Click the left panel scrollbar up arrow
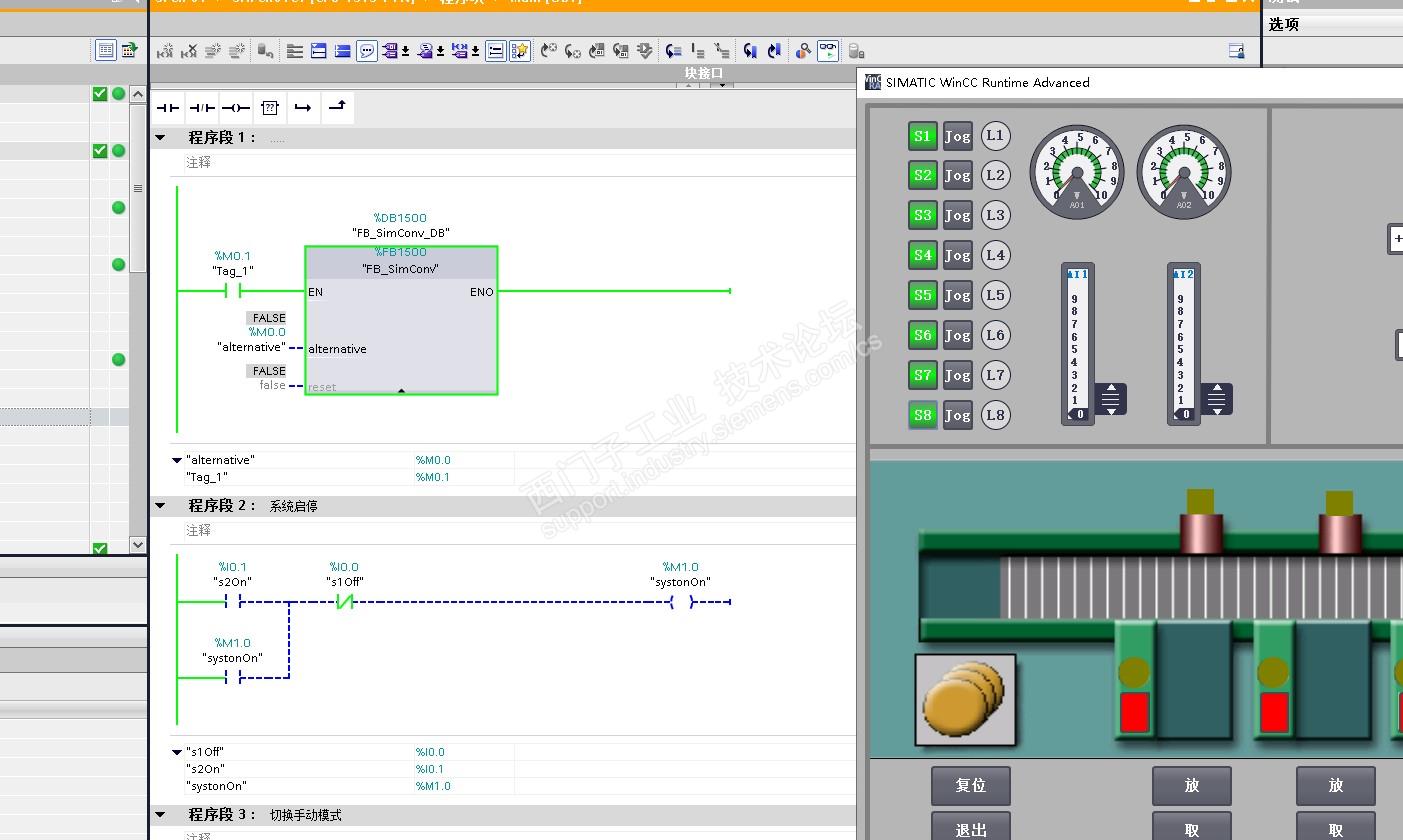1403x840 pixels. 138,95
